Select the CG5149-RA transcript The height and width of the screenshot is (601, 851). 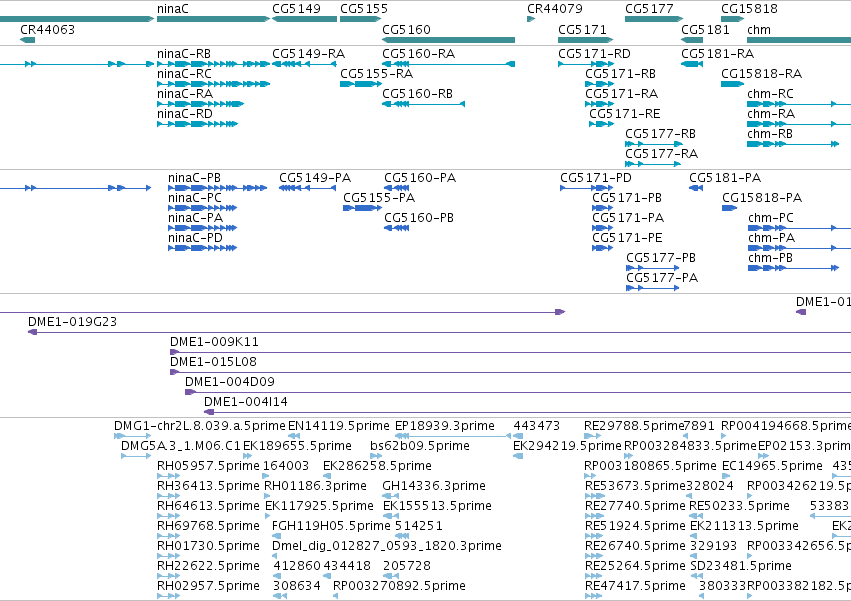304,64
